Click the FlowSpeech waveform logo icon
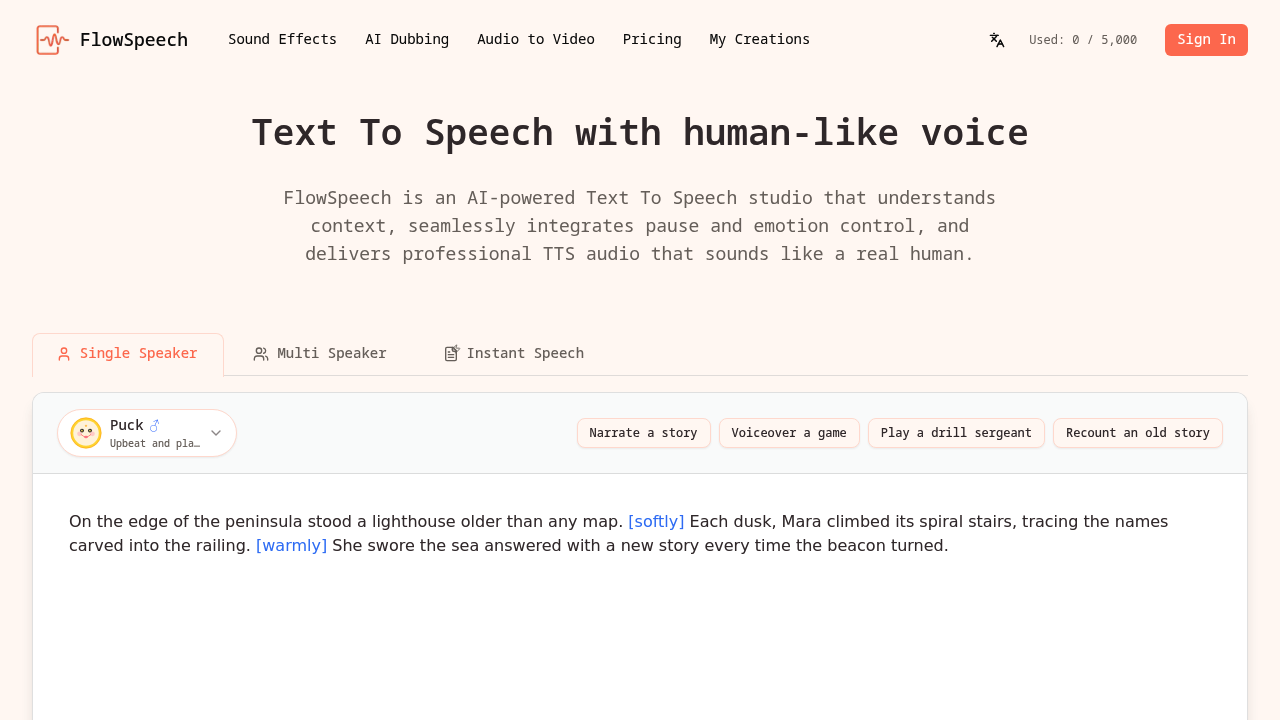Screen dimensions: 1280x720 (x=50, y=39)
